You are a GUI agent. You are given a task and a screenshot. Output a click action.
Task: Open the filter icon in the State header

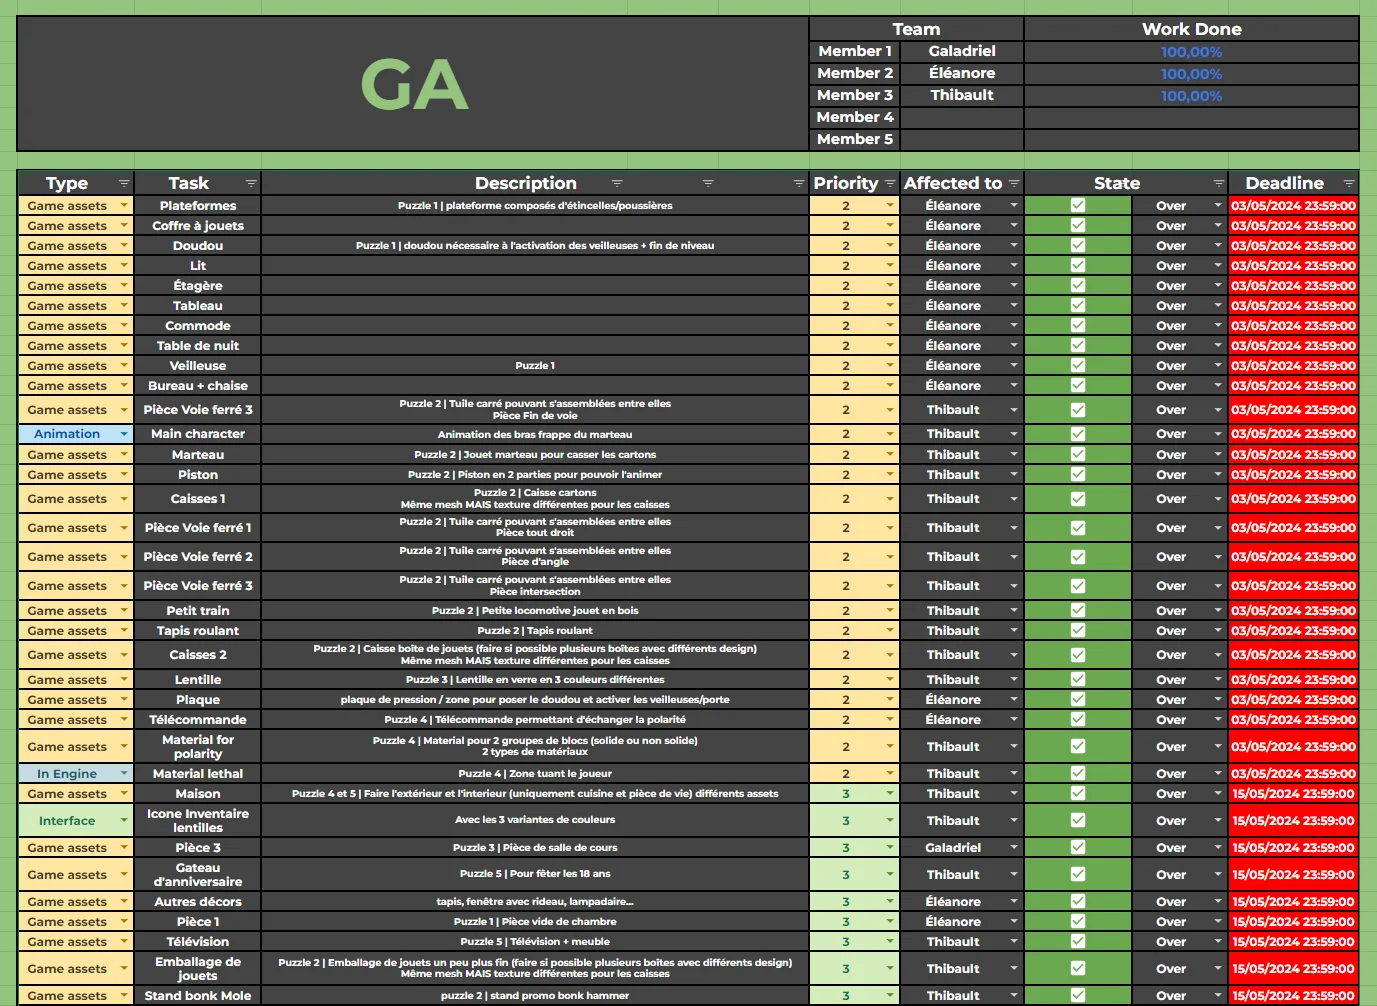1219,183
